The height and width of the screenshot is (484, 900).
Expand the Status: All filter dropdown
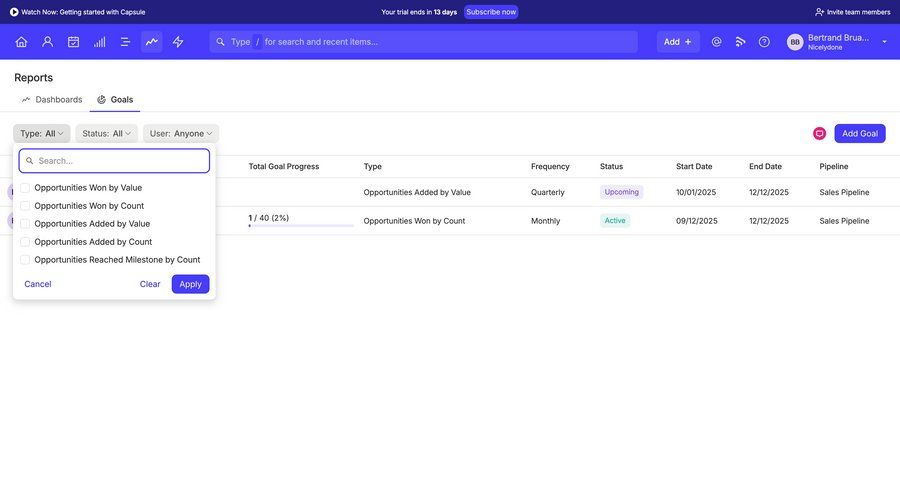coord(106,133)
